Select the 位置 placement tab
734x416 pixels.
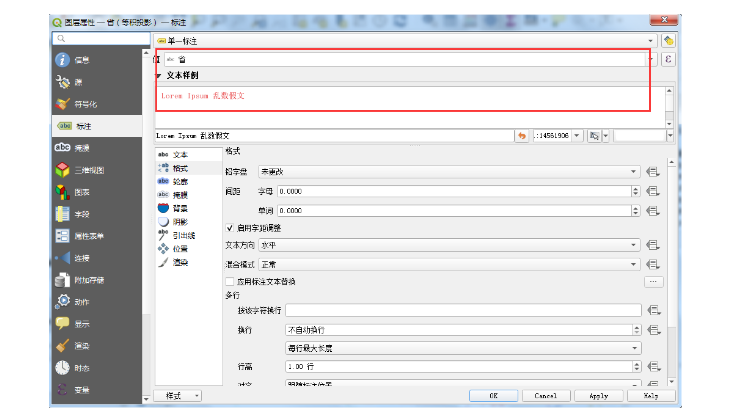(189, 248)
